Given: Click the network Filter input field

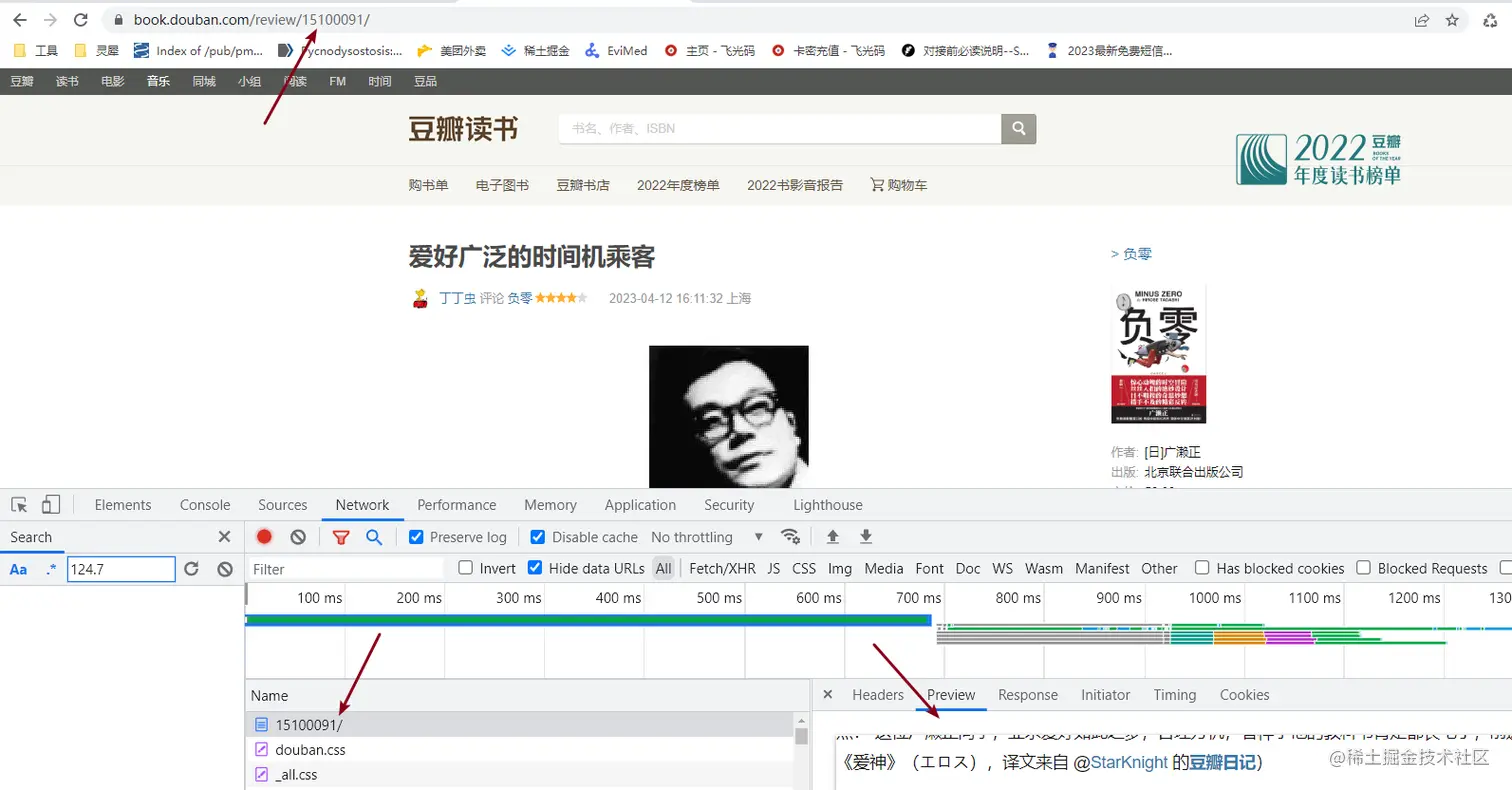Looking at the screenshot, I should 345,568.
